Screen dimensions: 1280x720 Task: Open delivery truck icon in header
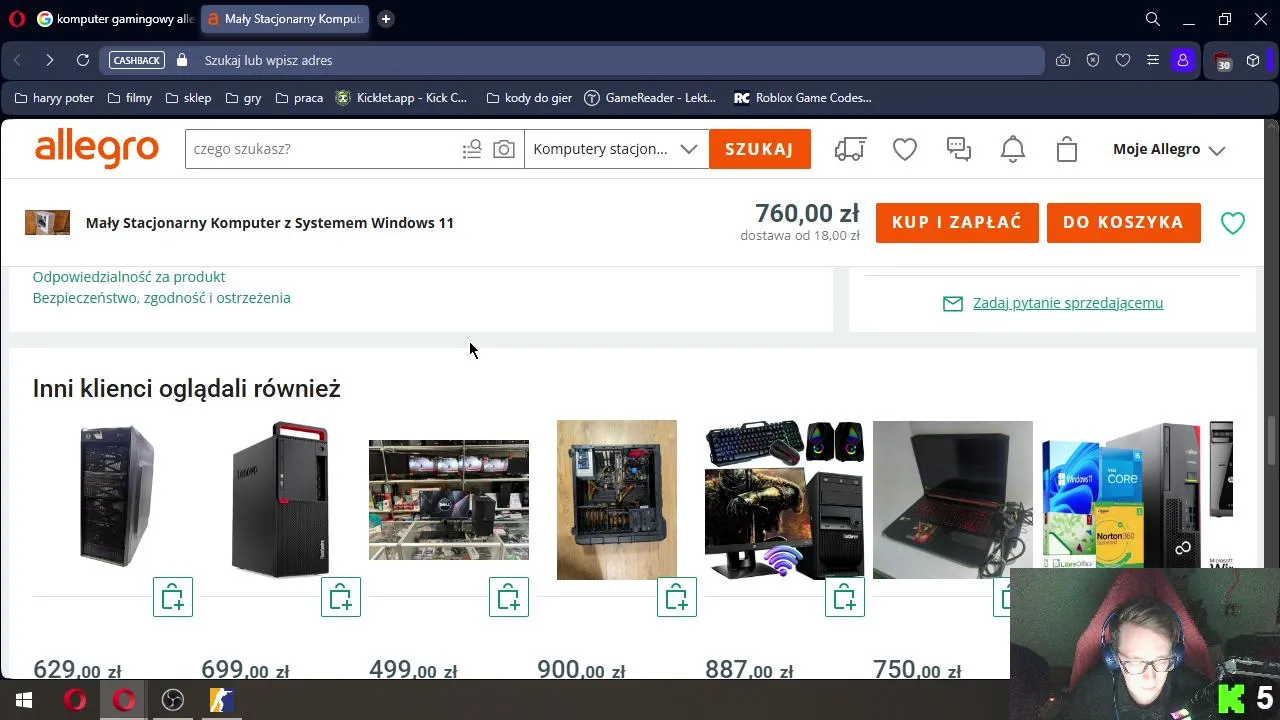[x=850, y=149]
